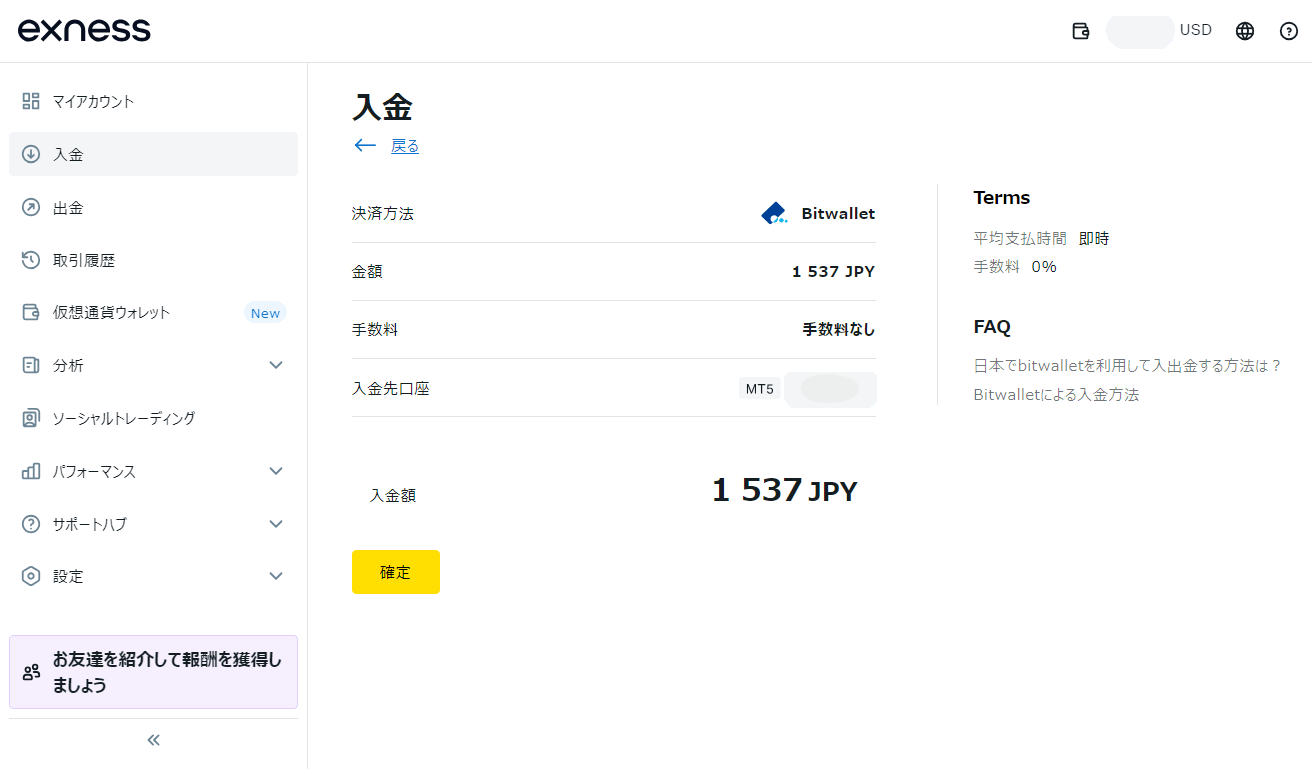Click the 分析 sidebar icon
Image resolution: width=1312 pixels, height=769 pixels.
coord(31,365)
